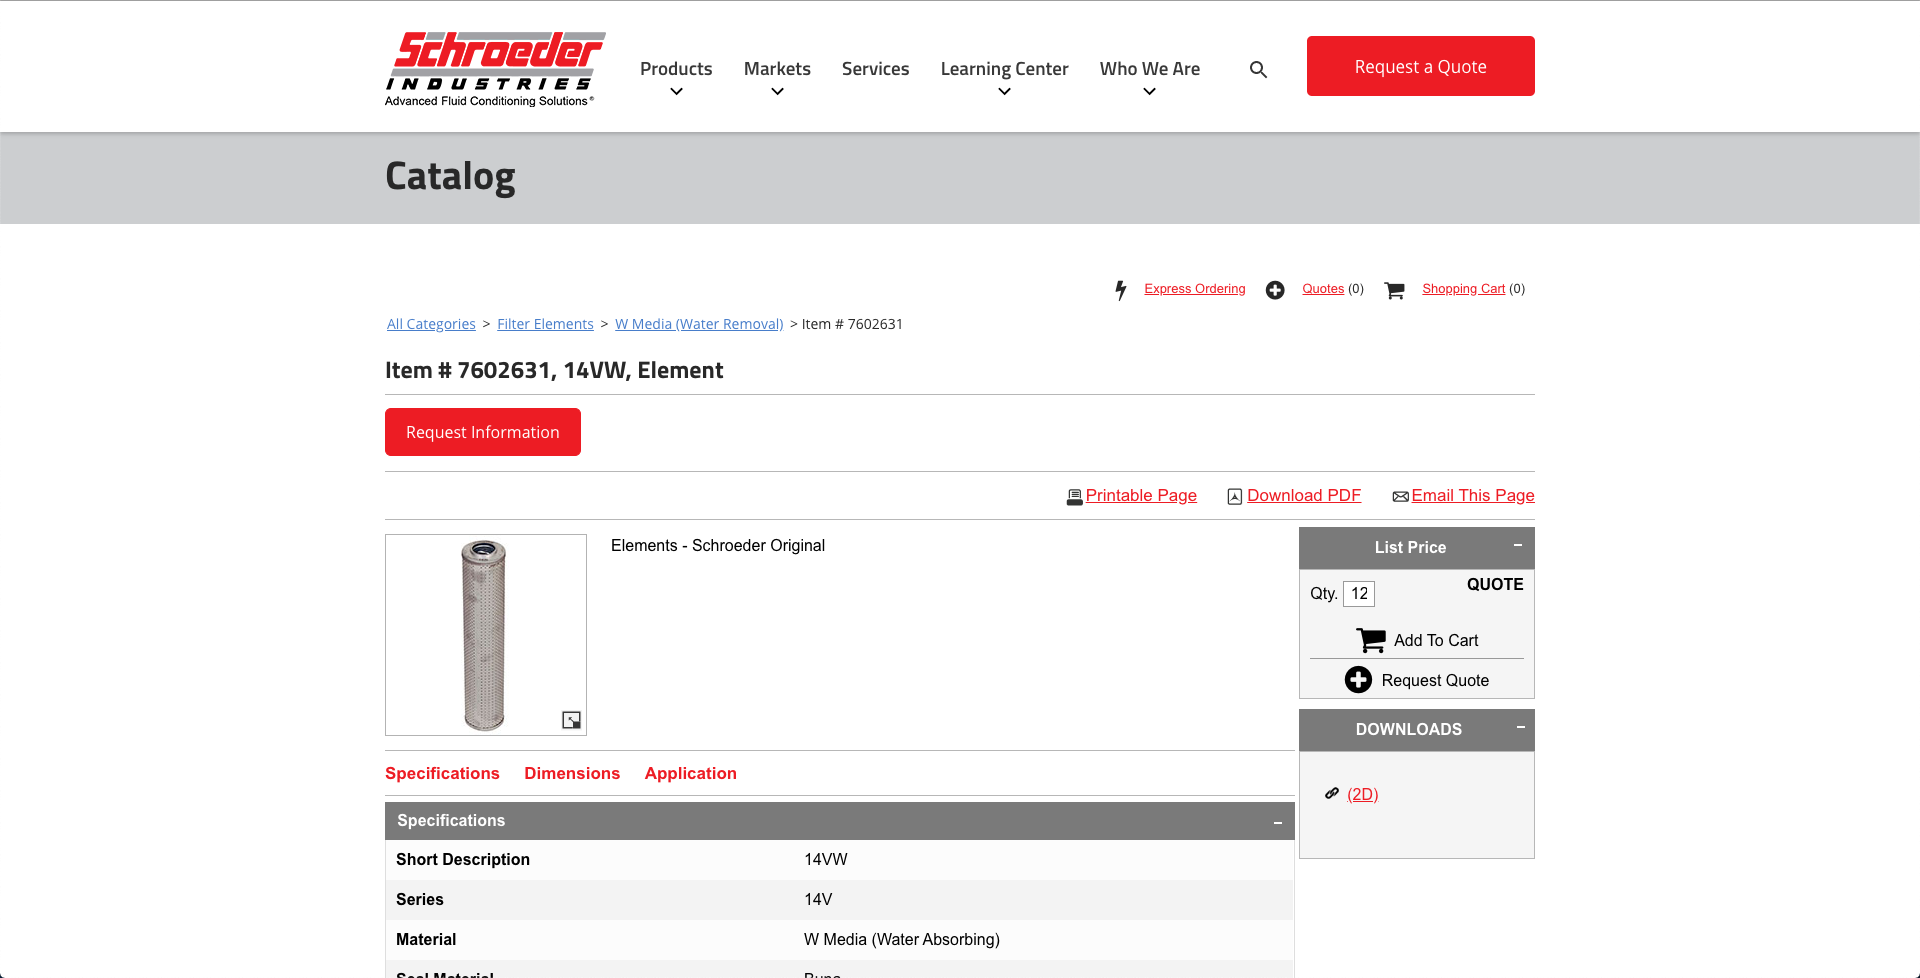
Task: Click the Quotes plus circle icon
Action: click(x=1275, y=290)
